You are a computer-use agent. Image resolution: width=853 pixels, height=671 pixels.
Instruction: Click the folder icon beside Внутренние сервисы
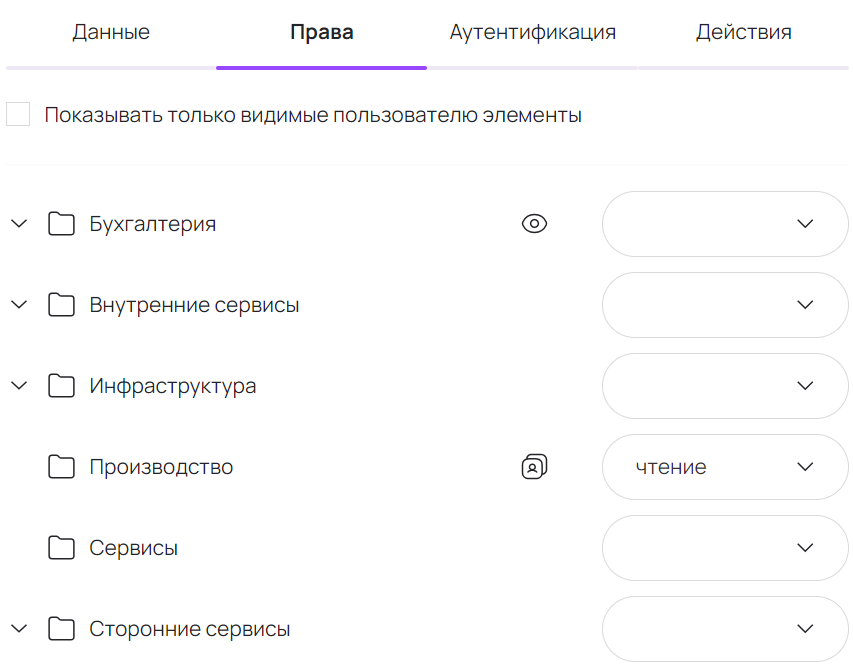tap(61, 304)
